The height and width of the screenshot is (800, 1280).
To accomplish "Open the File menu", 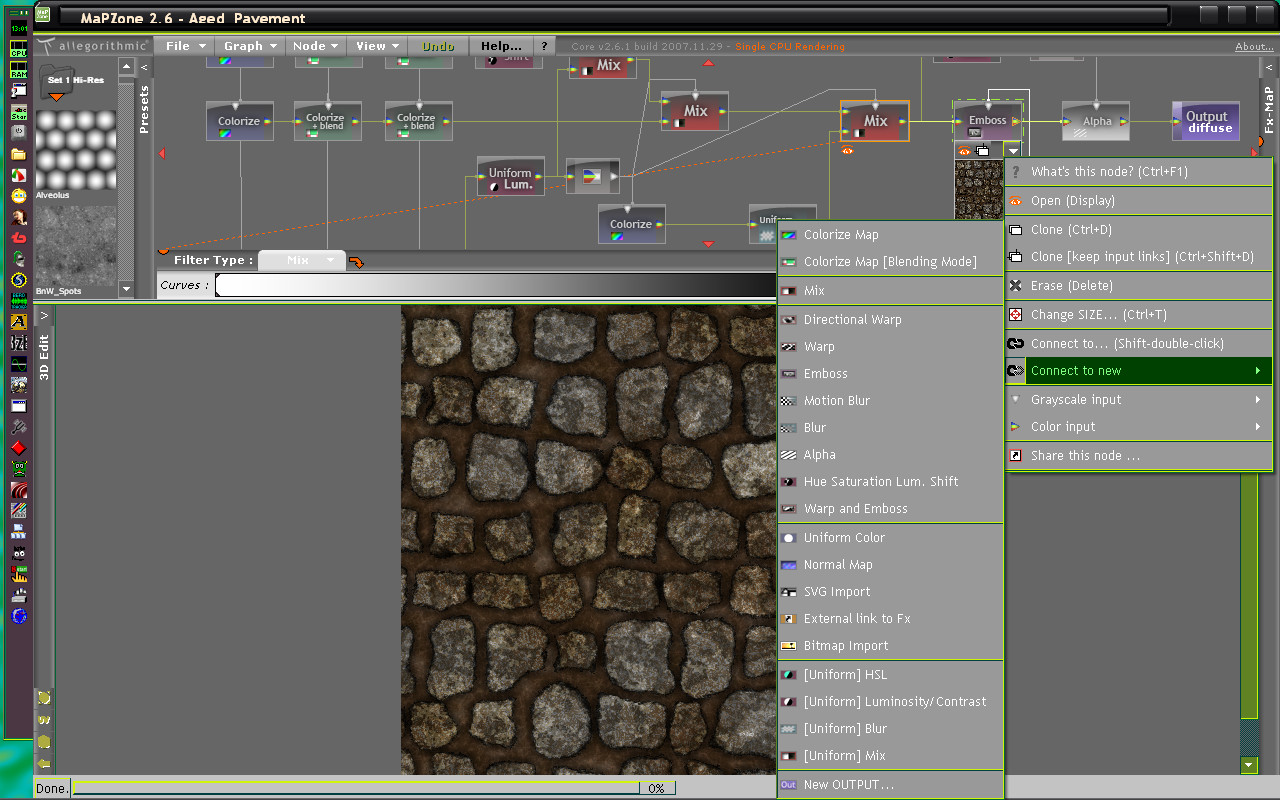I will tap(185, 46).
